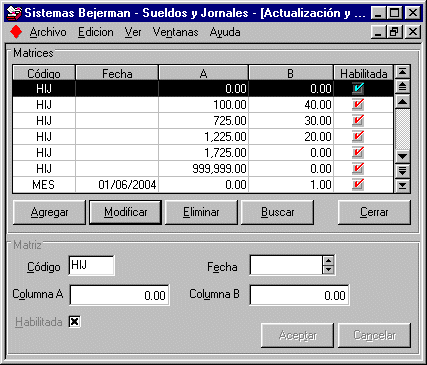The image size is (427, 365).
Task: Click the page-down scroll button
Action: (402, 171)
